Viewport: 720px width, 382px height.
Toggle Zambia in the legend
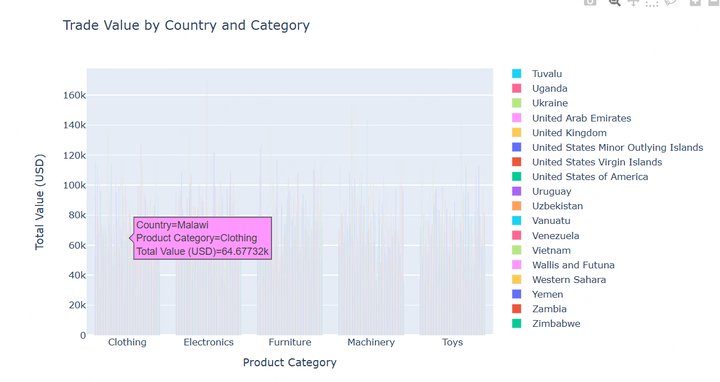point(539,309)
